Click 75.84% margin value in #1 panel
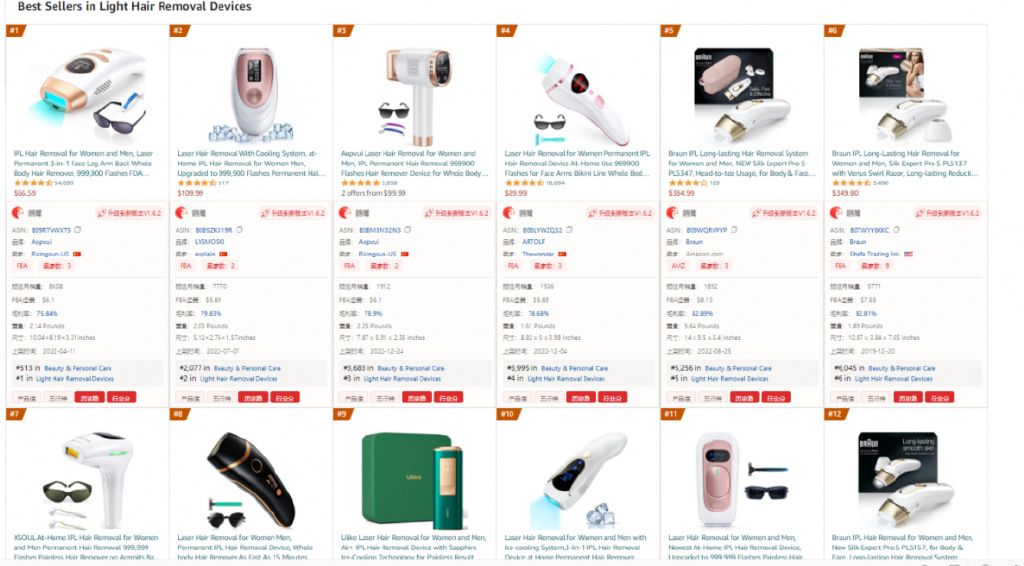This screenshot has width=1024, height=566. coord(47,314)
